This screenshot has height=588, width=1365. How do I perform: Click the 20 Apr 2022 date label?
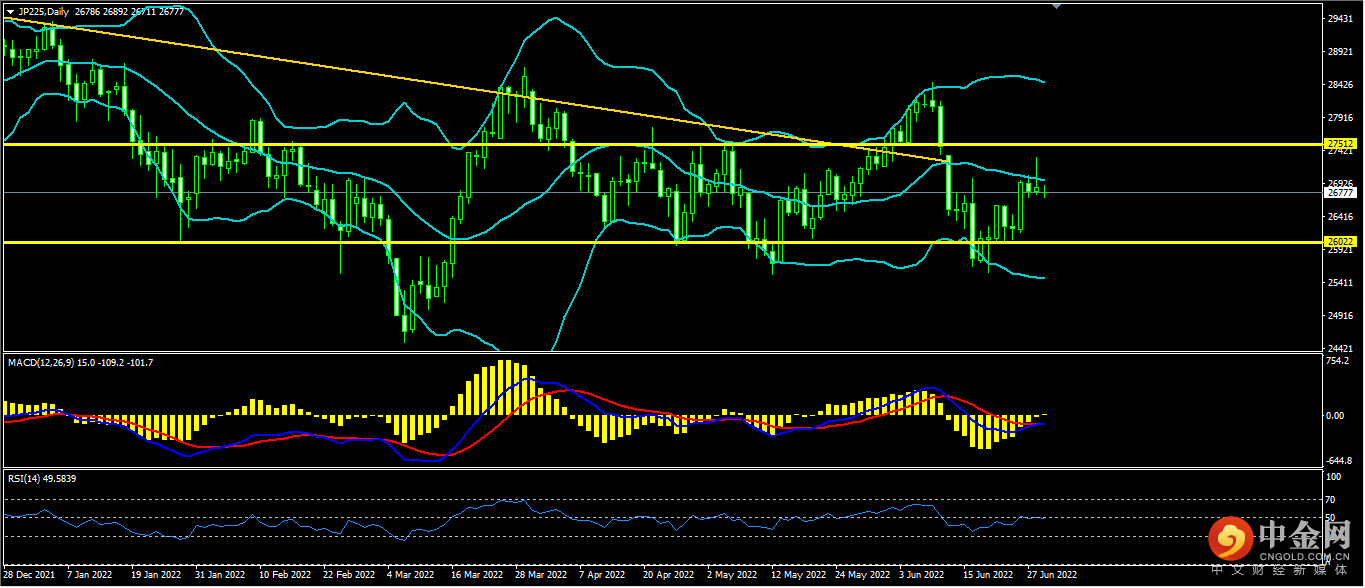pyautogui.click(x=668, y=576)
